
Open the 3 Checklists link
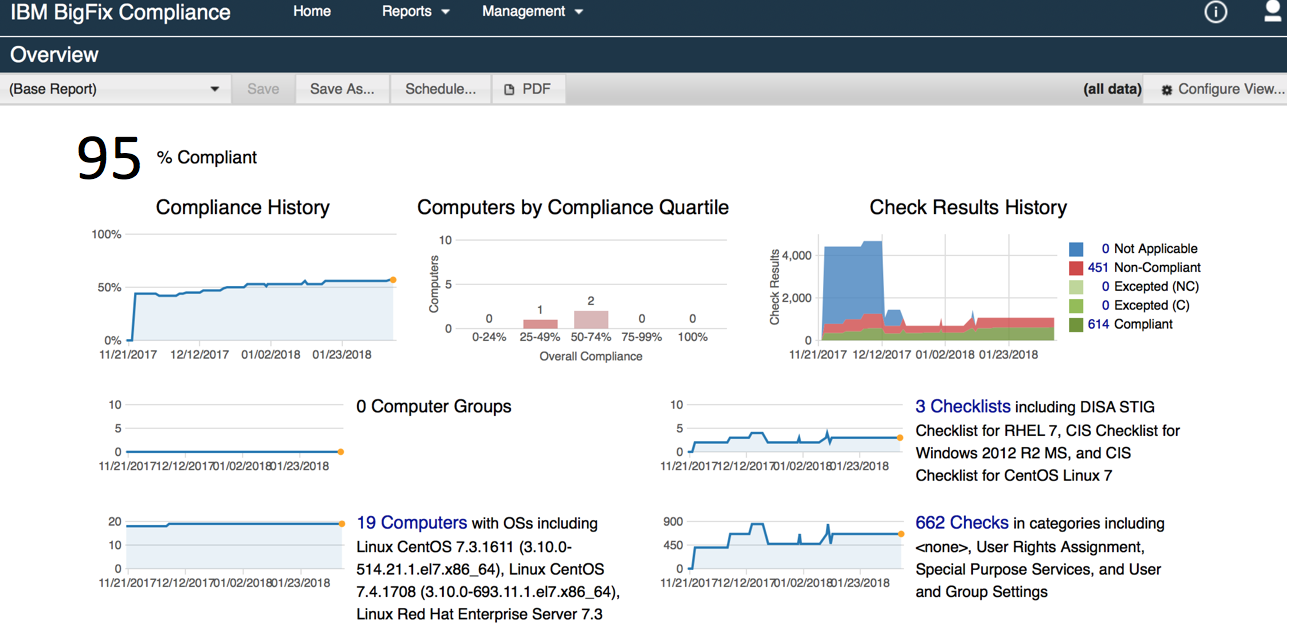click(x=963, y=407)
